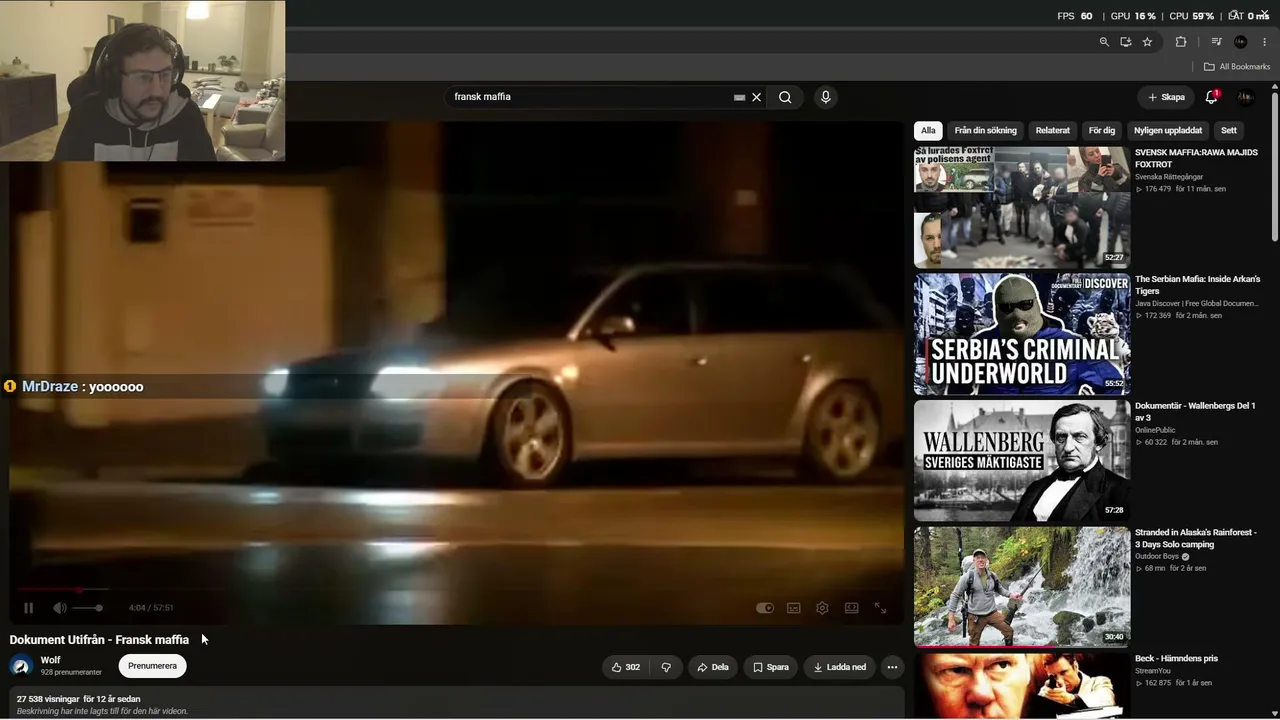Select the Alla filter chip
Viewport: 1280px width, 720px height.
point(928,130)
